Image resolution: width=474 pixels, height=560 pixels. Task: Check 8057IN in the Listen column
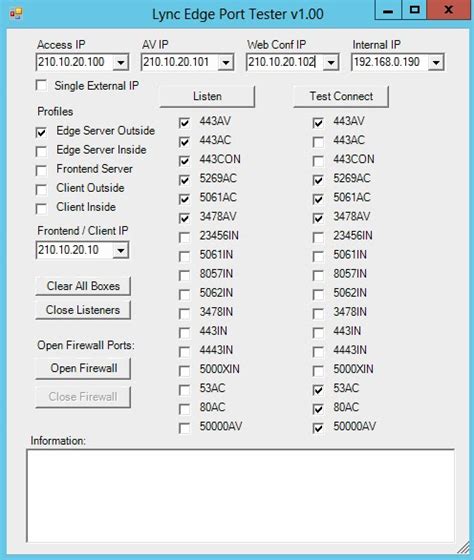click(184, 275)
